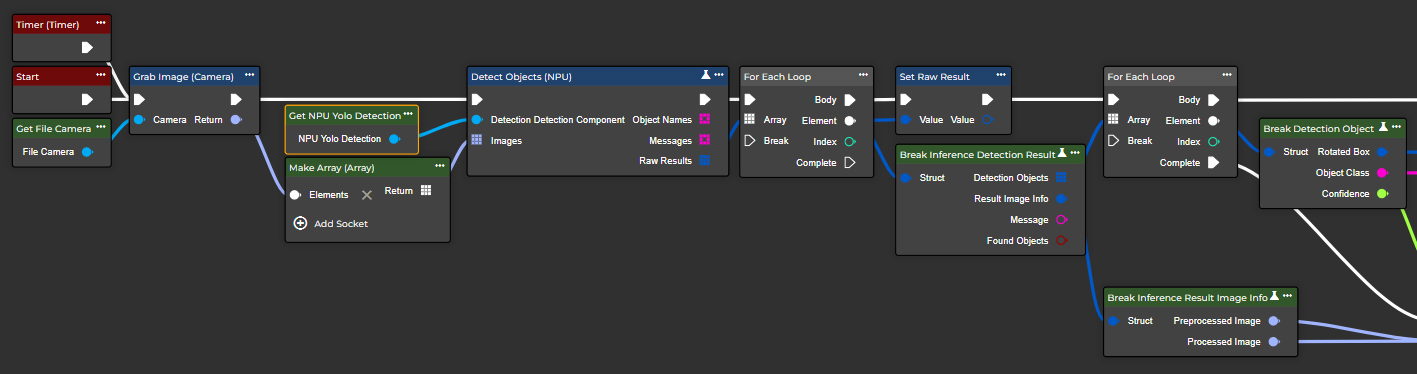Click the Preprocessed Image output pin
The image size is (1417, 374).
click(1274, 321)
